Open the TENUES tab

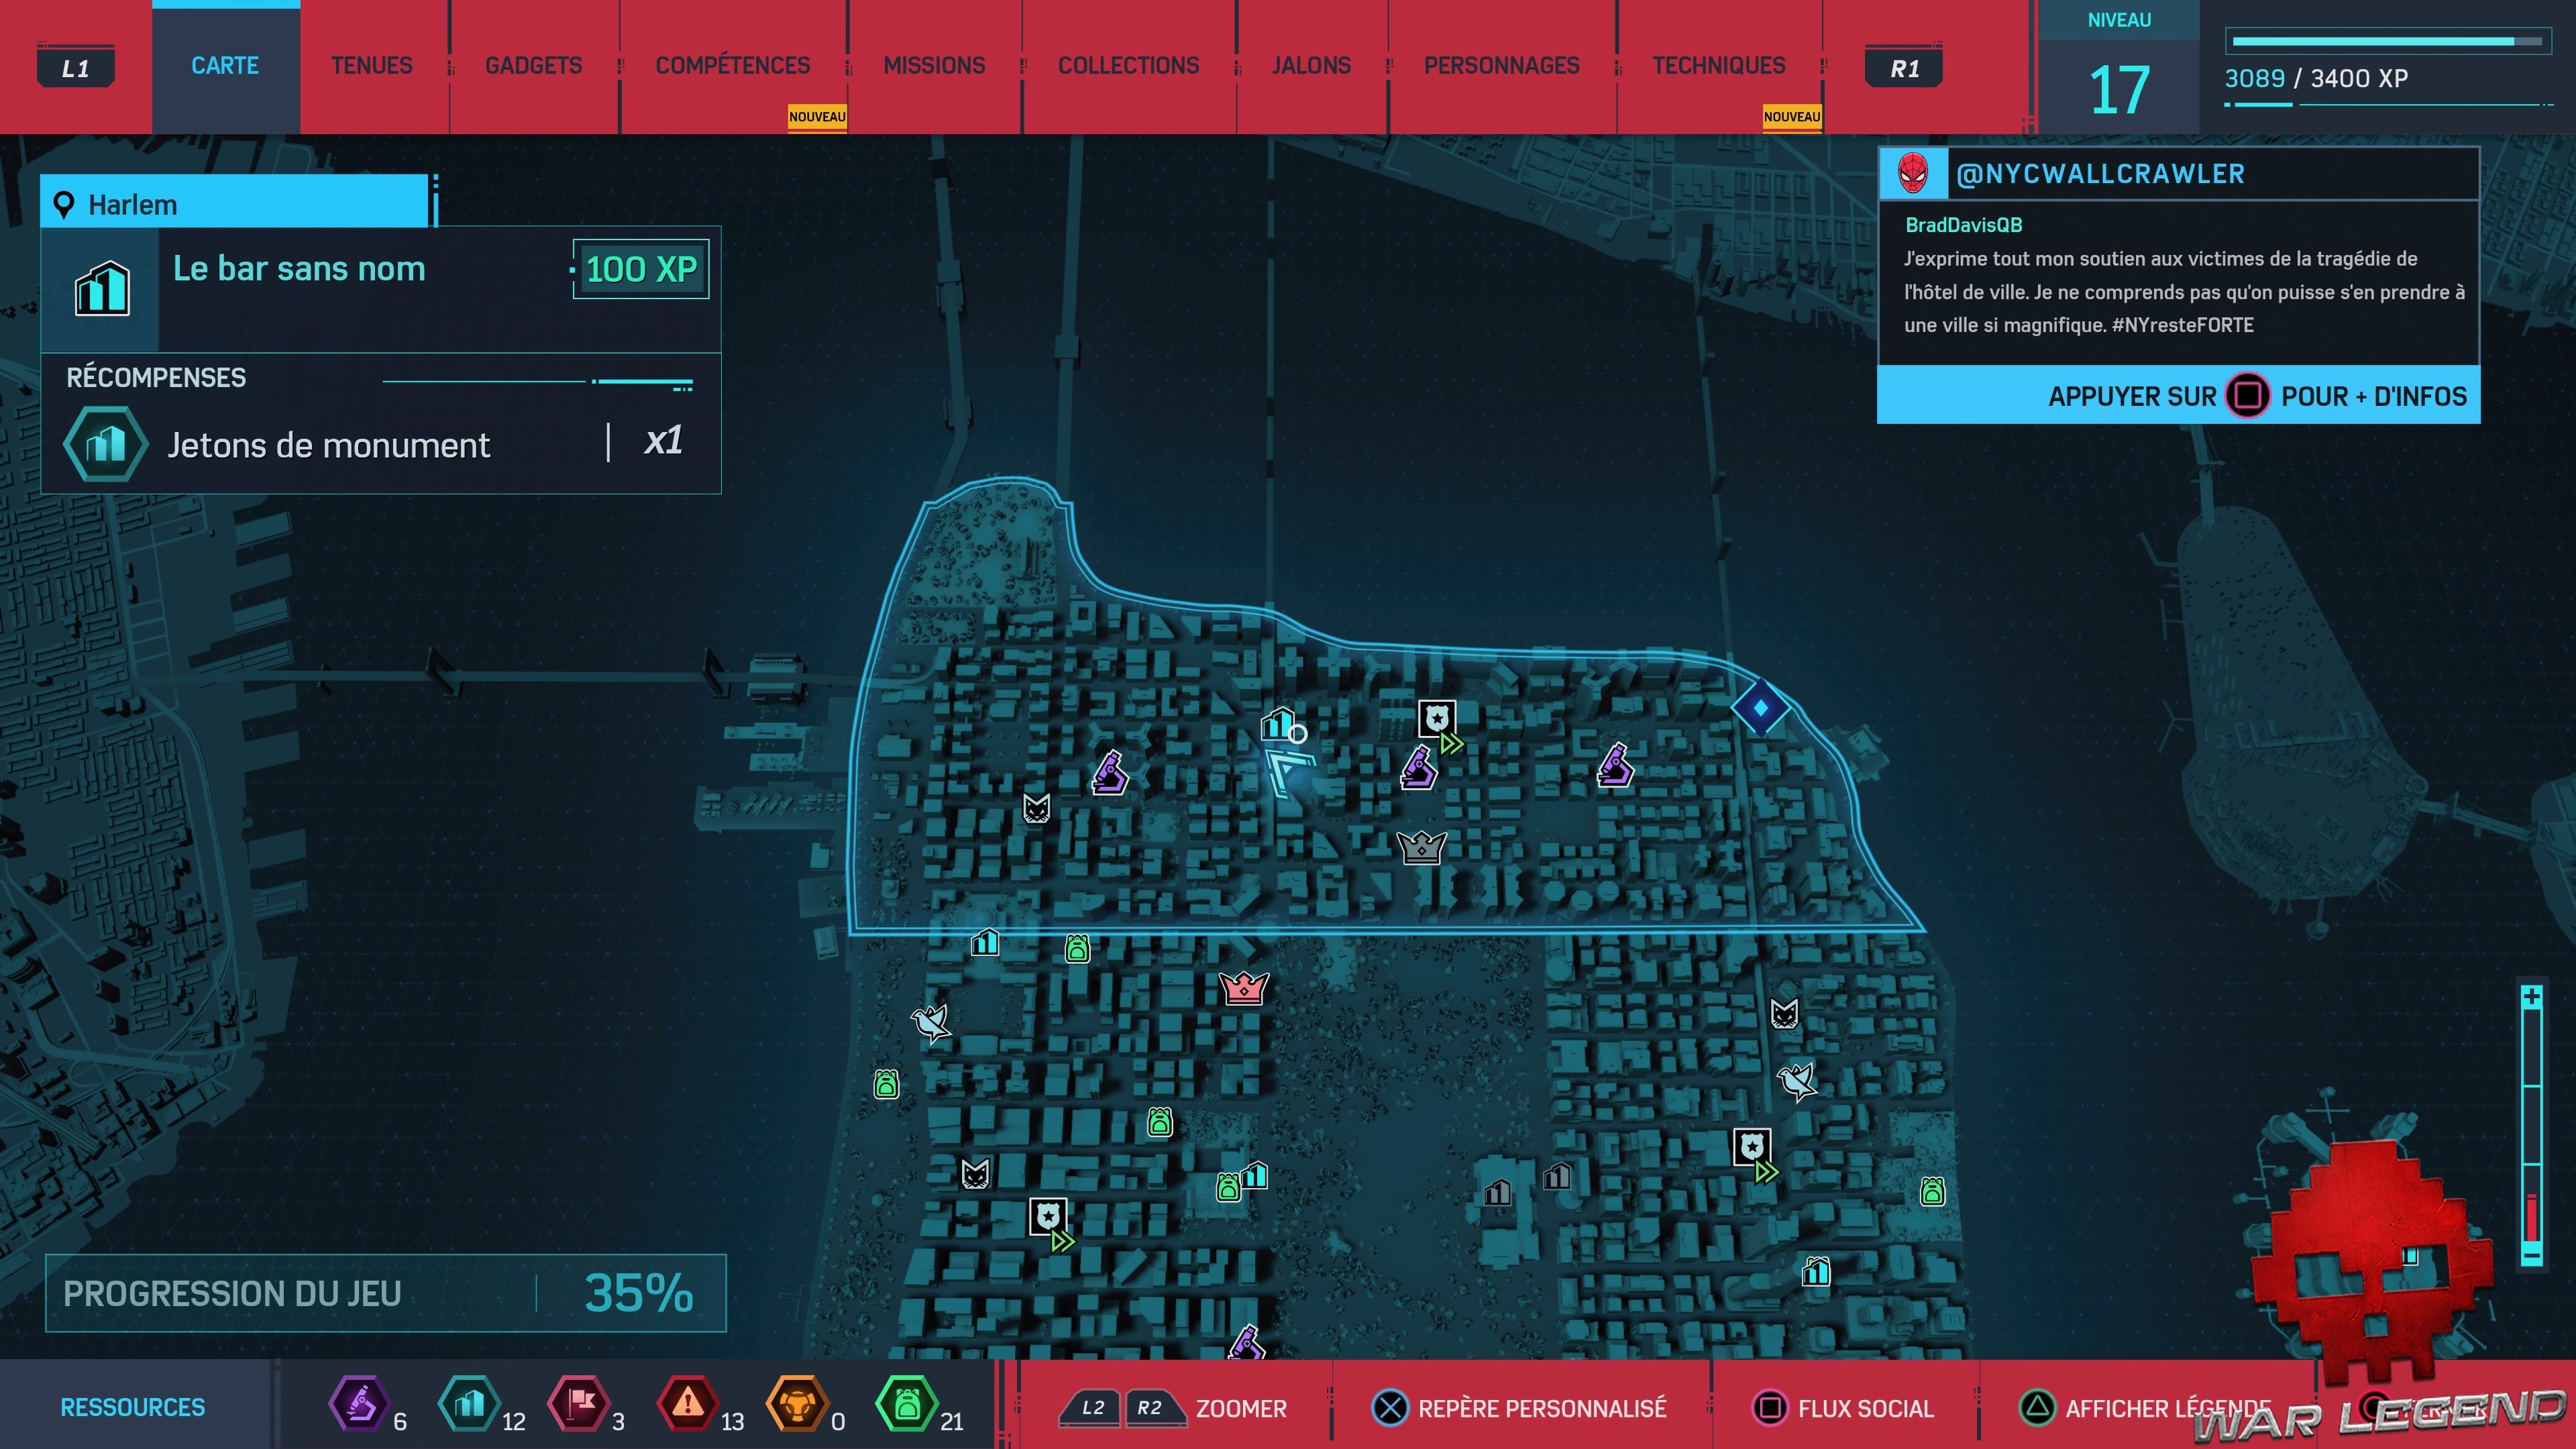click(x=371, y=66)
